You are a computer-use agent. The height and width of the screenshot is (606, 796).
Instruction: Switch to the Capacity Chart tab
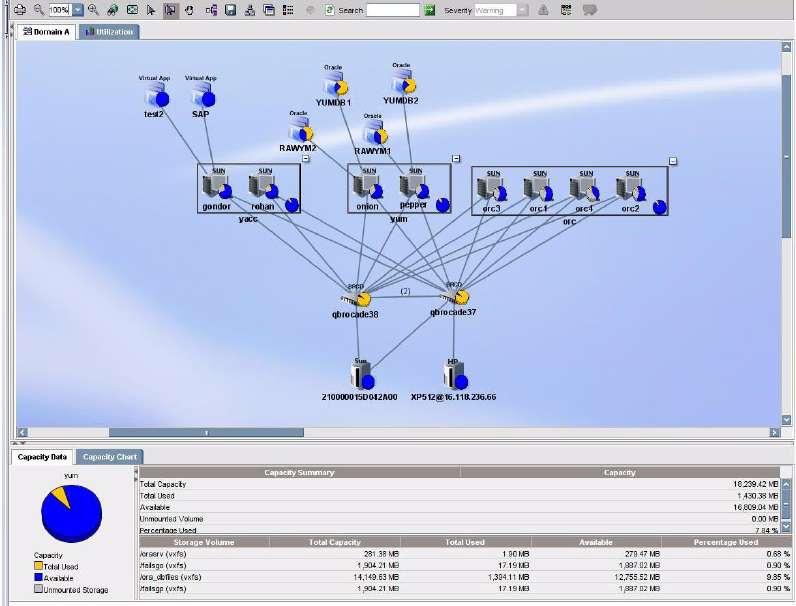(110, 457)
